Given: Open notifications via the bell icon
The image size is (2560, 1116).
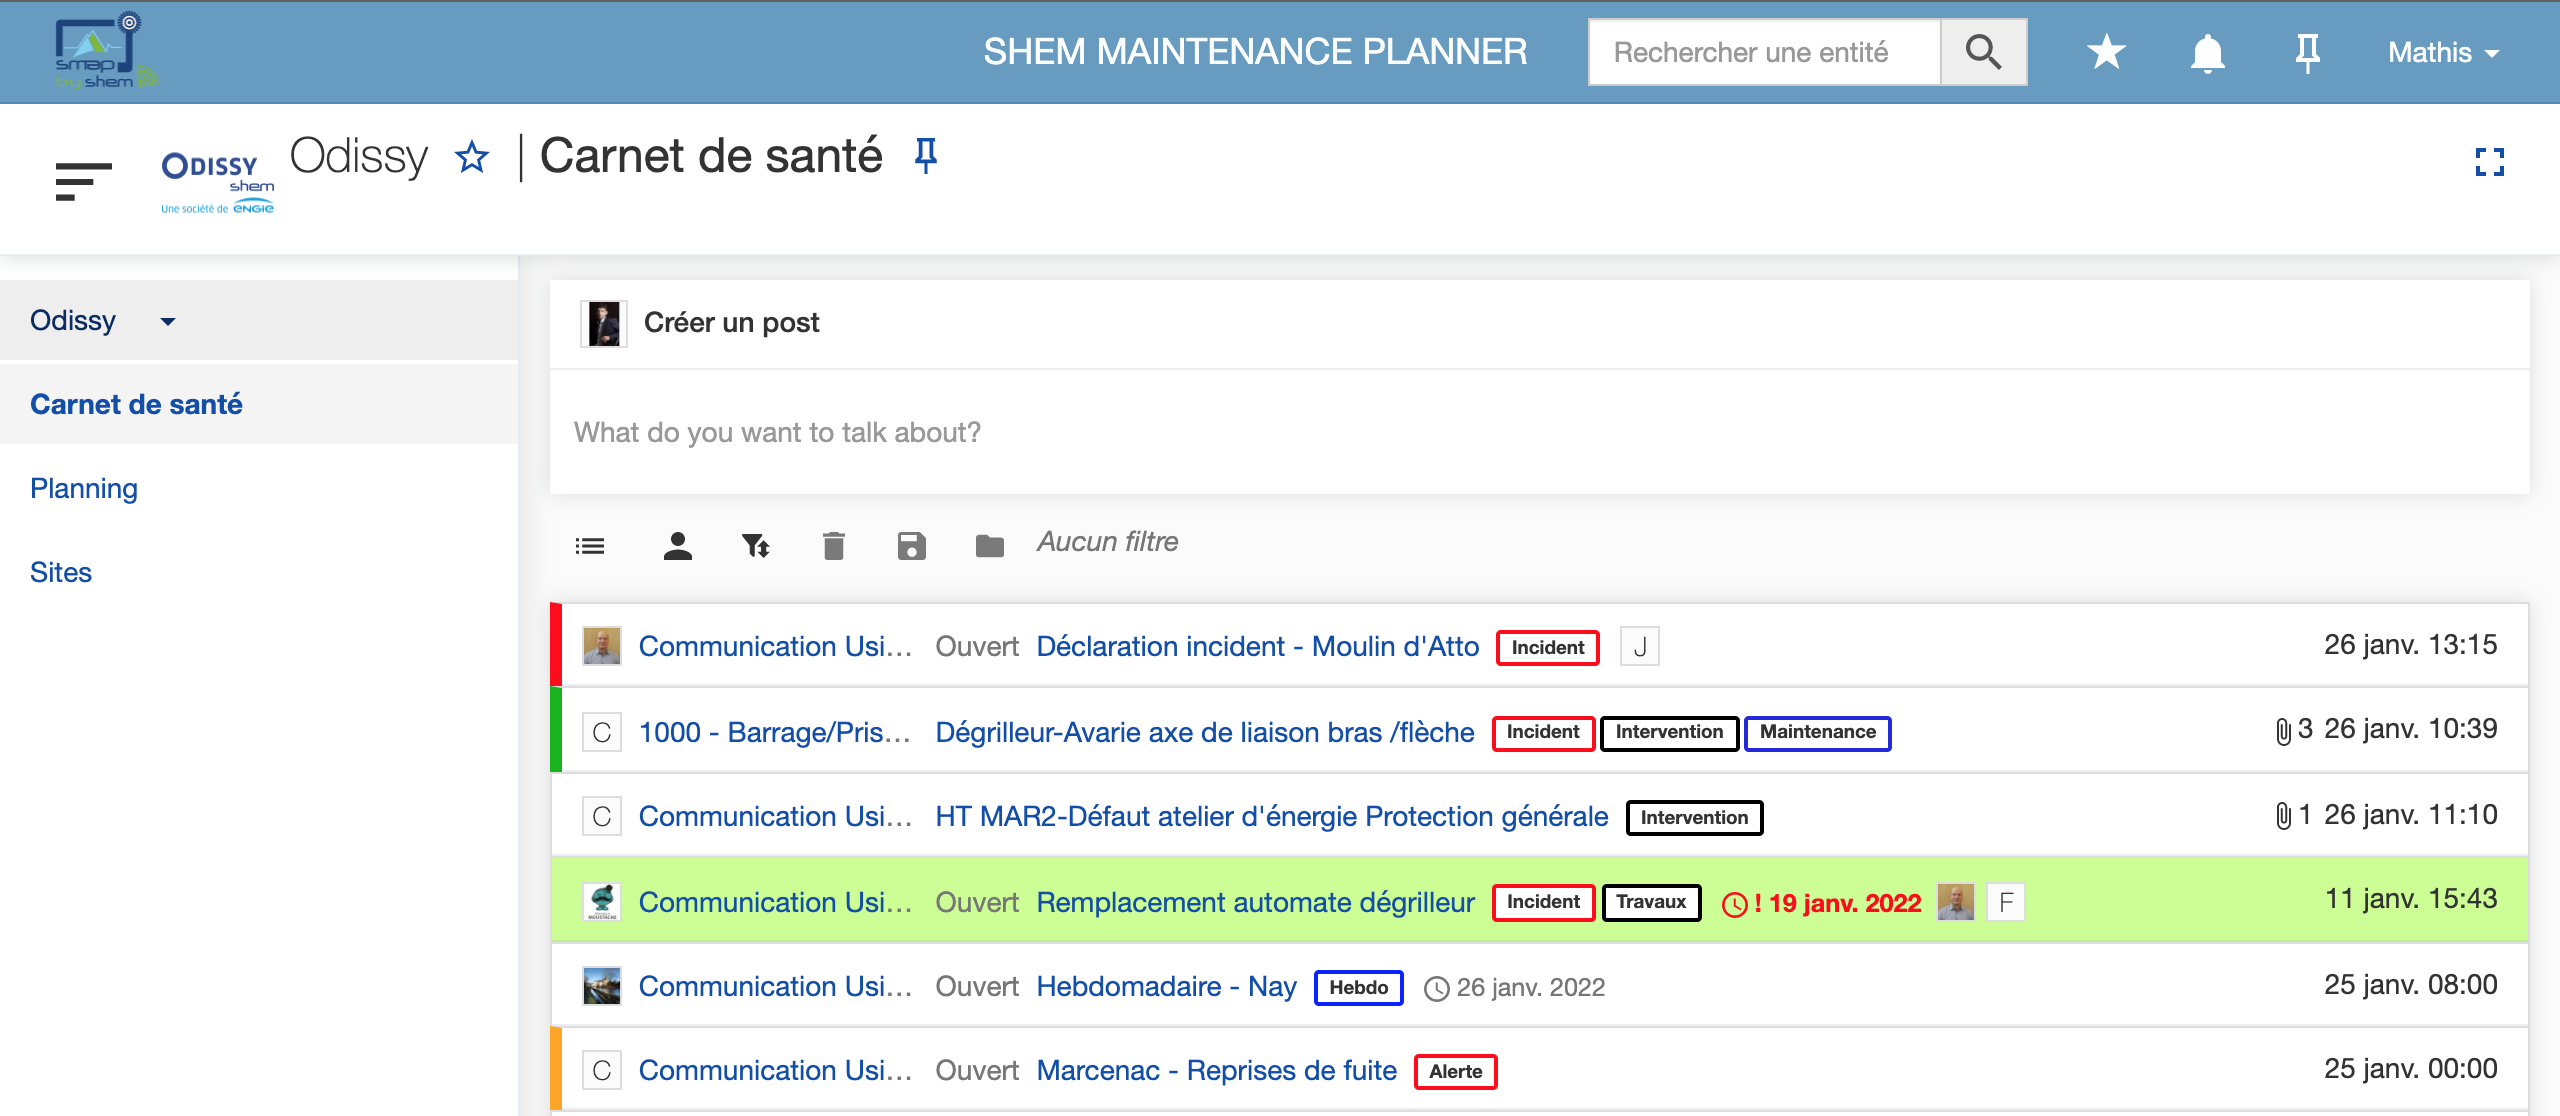Looking at the screenshot, I should (x=2208, y=52).
